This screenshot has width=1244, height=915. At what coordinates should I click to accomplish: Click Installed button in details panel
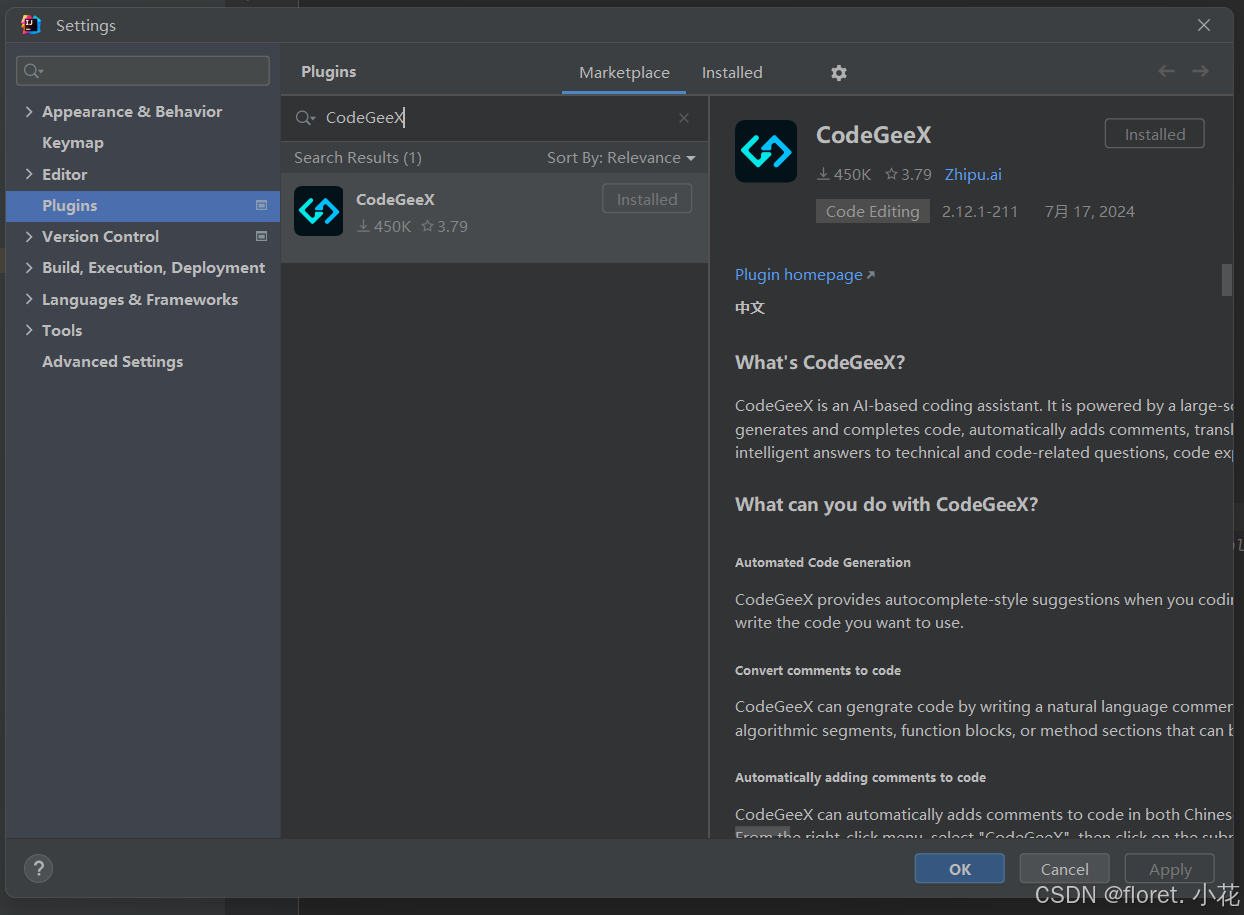1155,134
